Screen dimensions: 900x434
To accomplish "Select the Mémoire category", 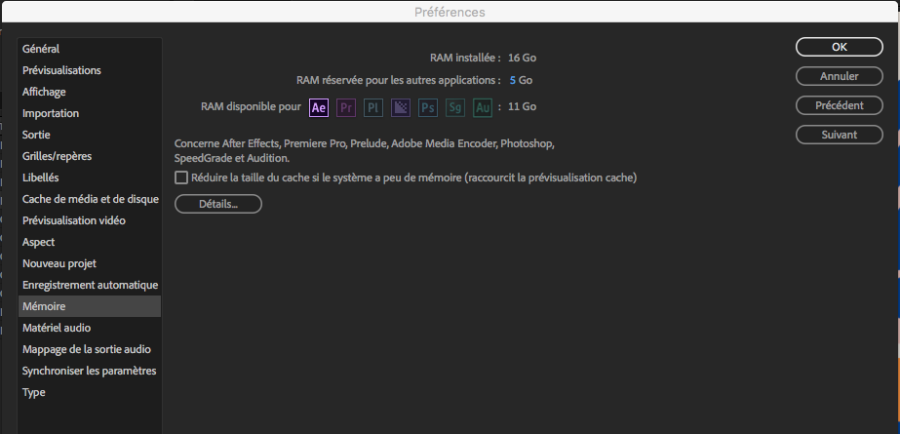I will pos(90,307).
